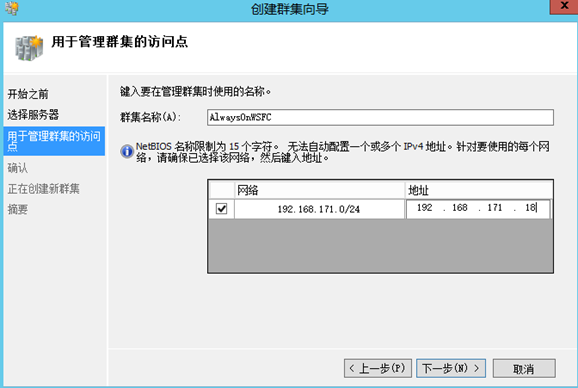Select the 确认 step

coord(18,168)
